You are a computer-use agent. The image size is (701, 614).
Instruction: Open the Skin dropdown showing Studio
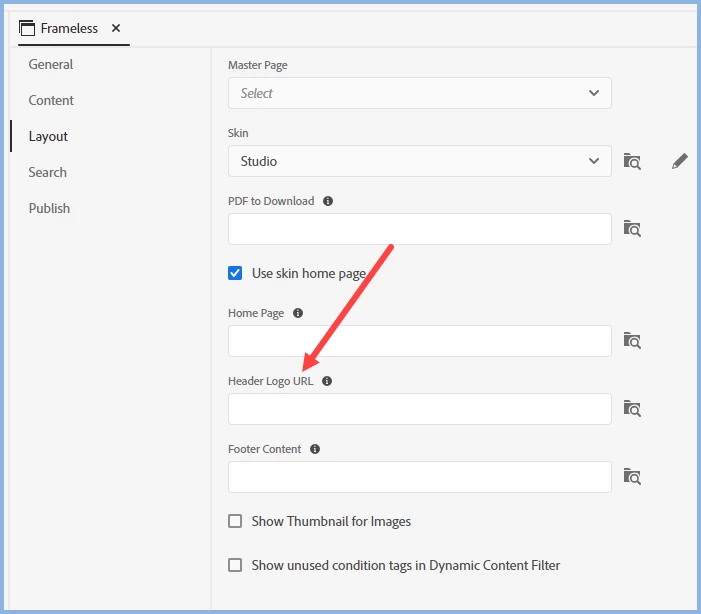coord(419,161)
